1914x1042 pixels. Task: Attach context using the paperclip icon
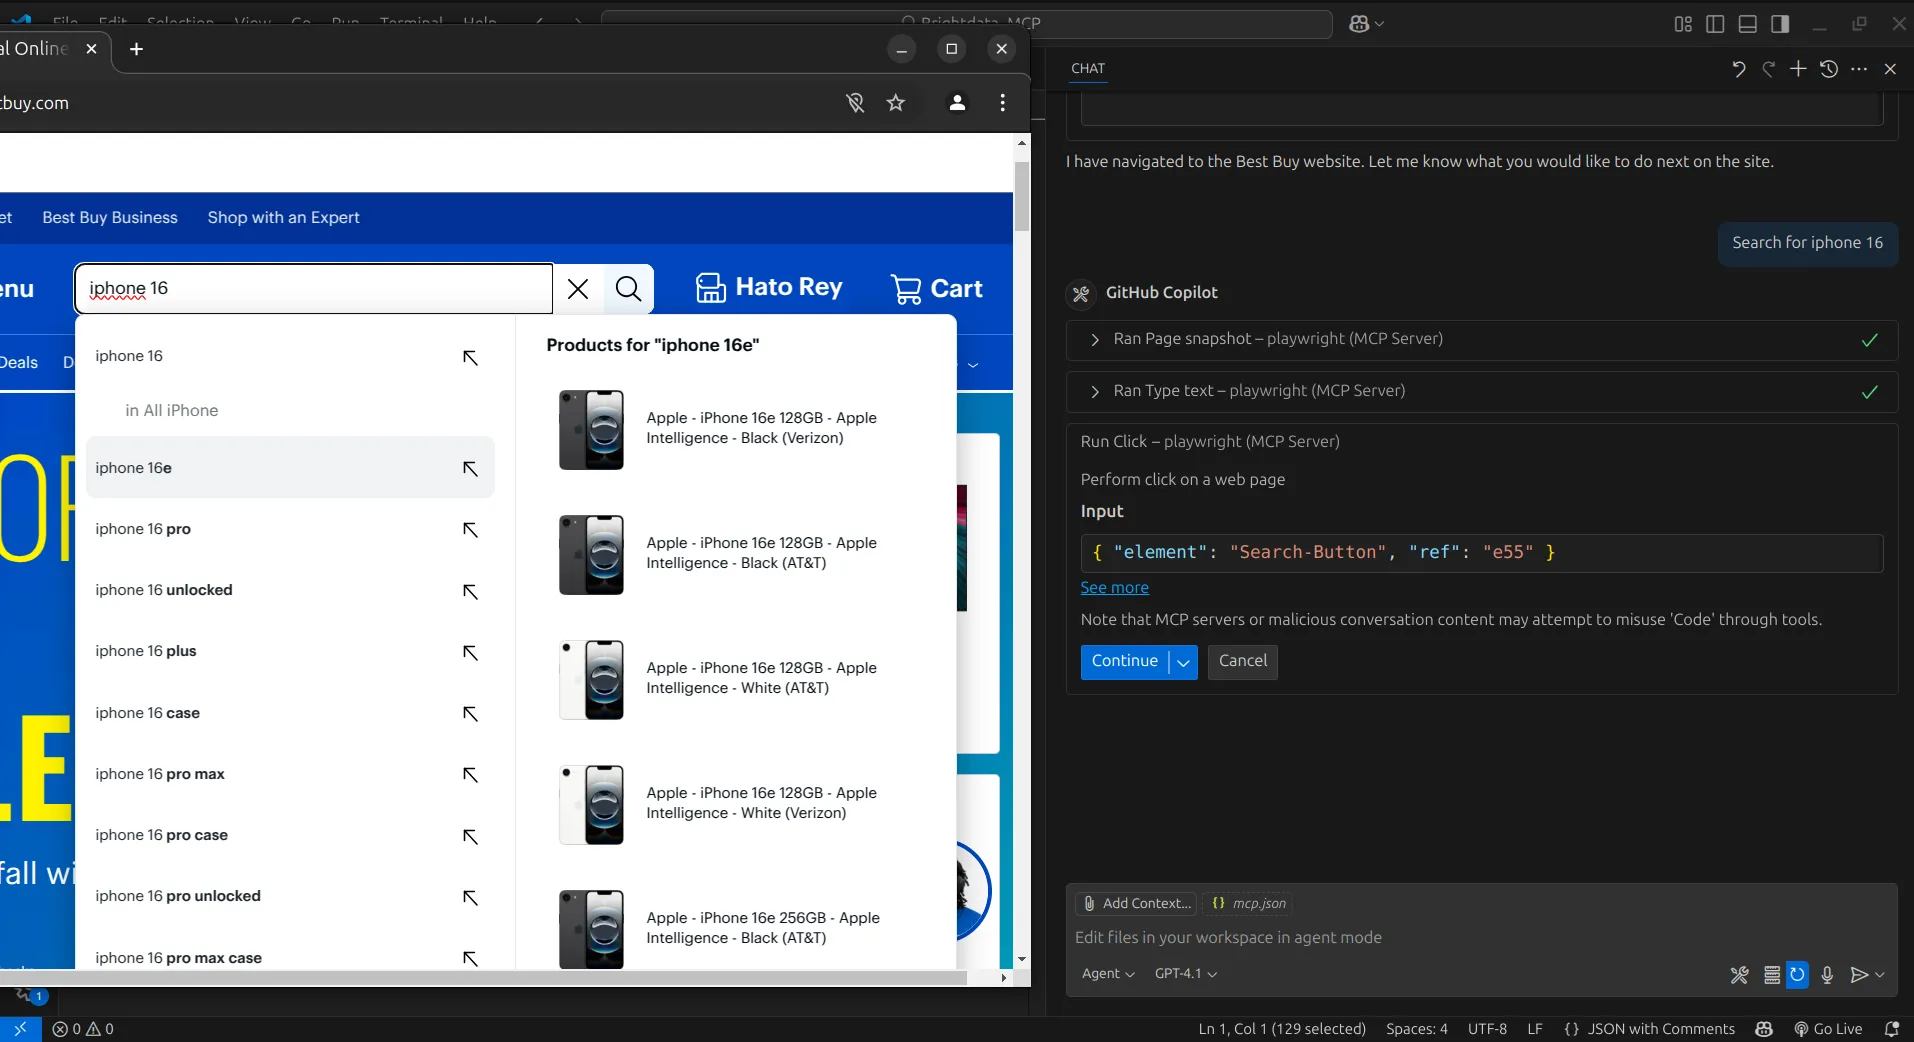click(x=1088, y=904)
